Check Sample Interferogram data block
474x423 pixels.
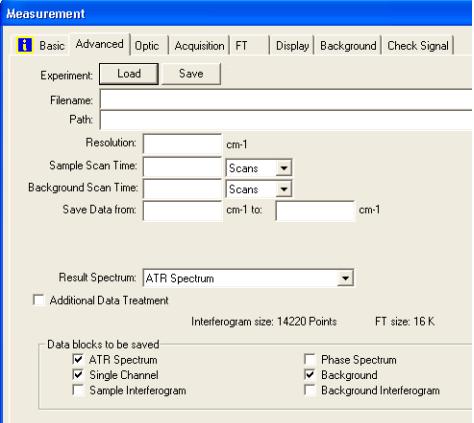78,390
